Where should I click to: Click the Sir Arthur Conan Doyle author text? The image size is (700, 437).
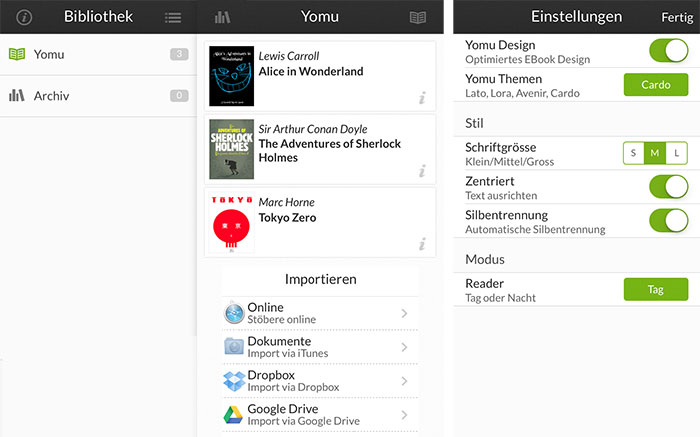click(313, 129)
